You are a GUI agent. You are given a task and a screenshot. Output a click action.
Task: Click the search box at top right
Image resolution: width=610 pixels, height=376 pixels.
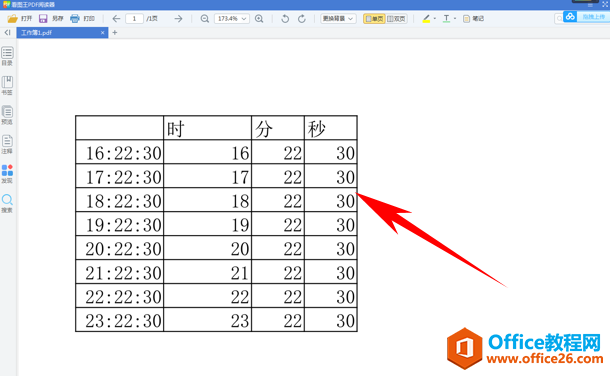559,18
